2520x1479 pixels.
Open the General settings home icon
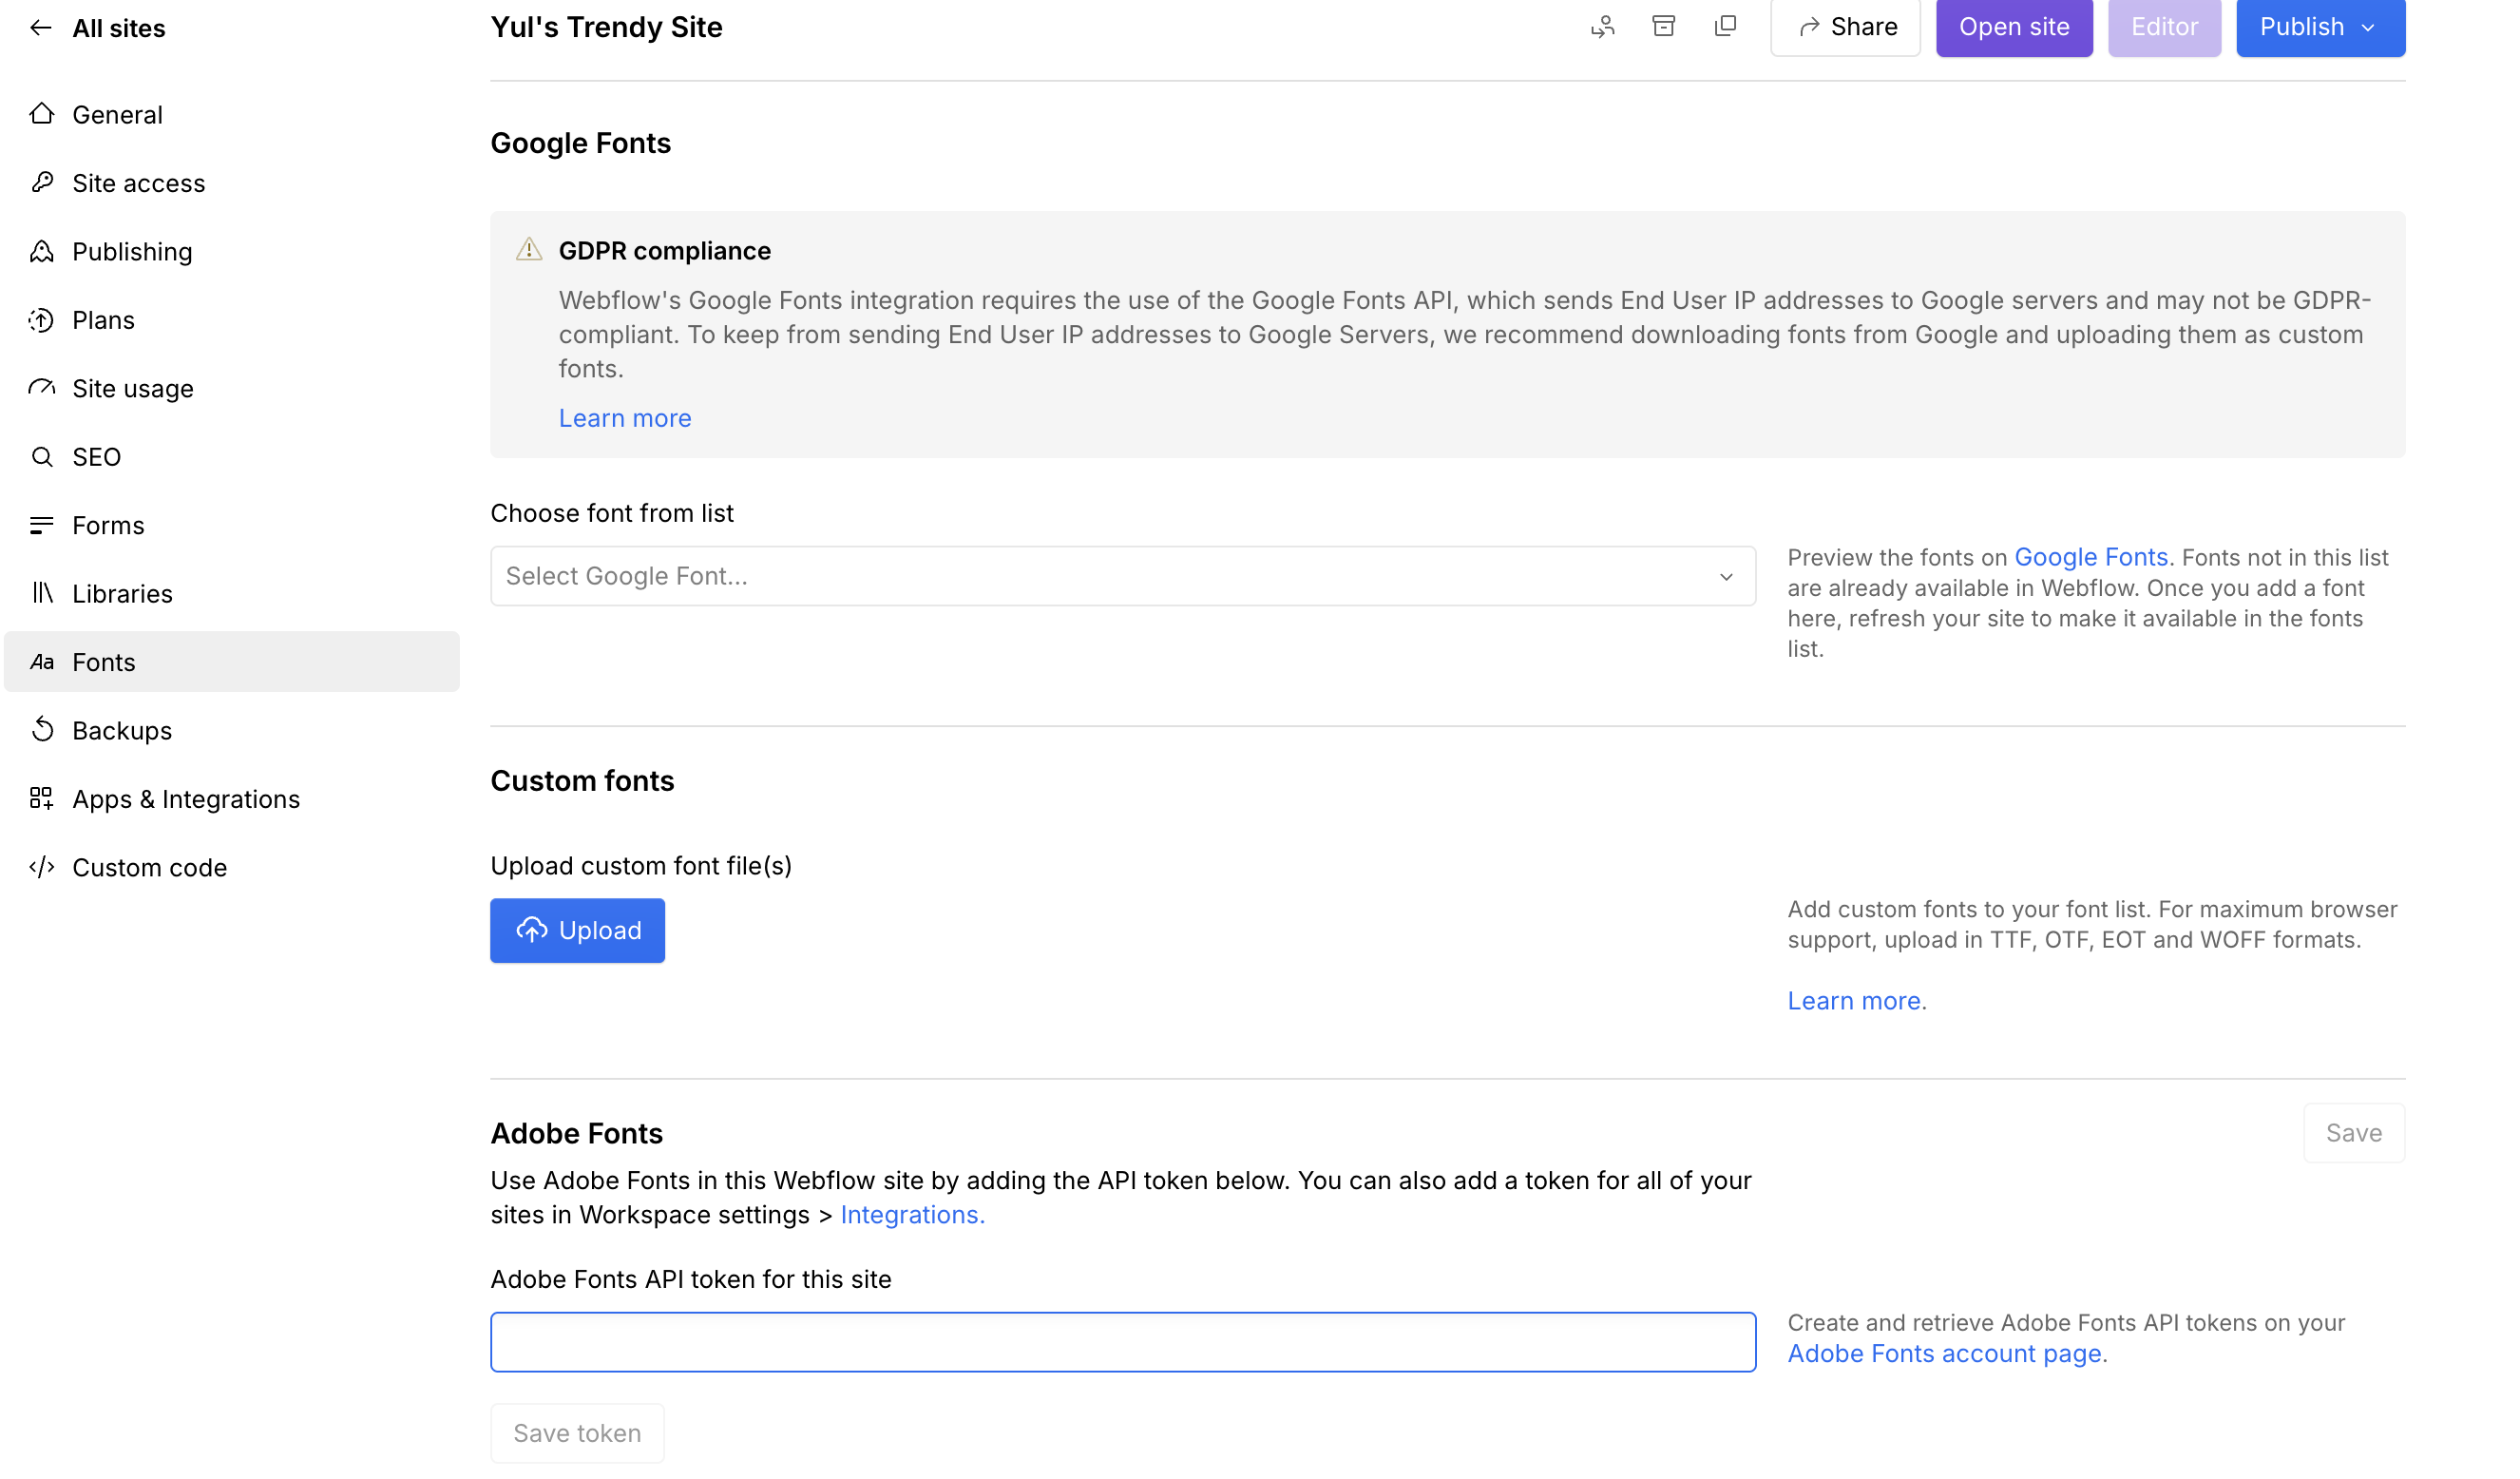point(41,114)
